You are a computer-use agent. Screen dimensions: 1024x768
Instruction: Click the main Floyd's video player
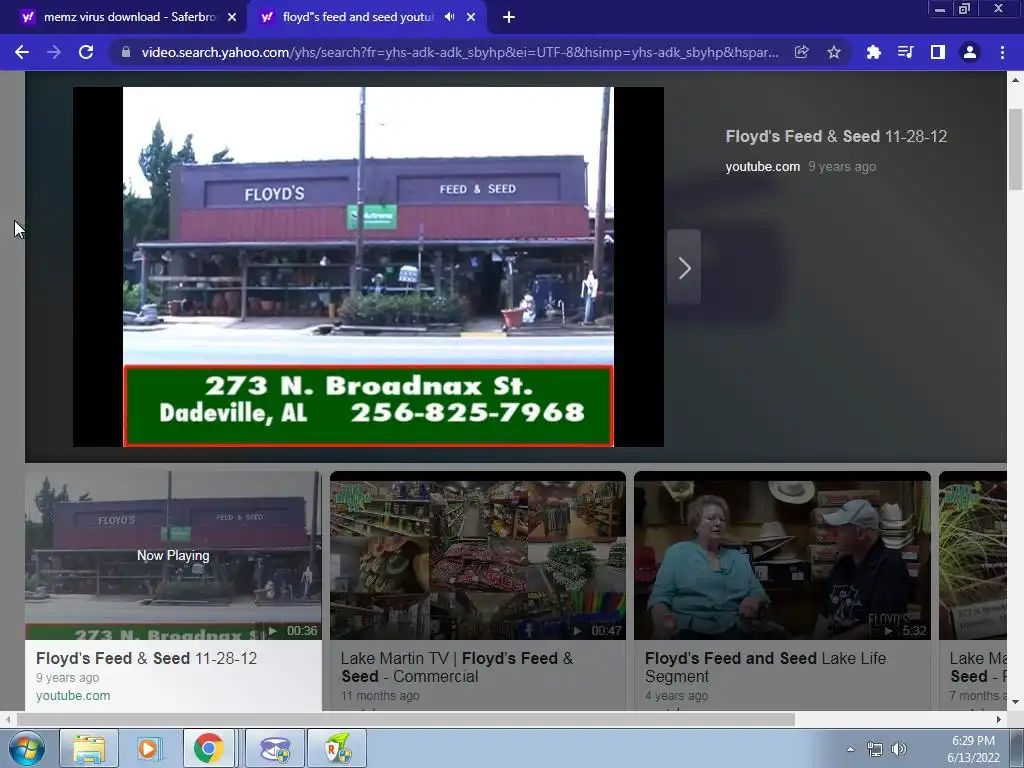(368, 267)
